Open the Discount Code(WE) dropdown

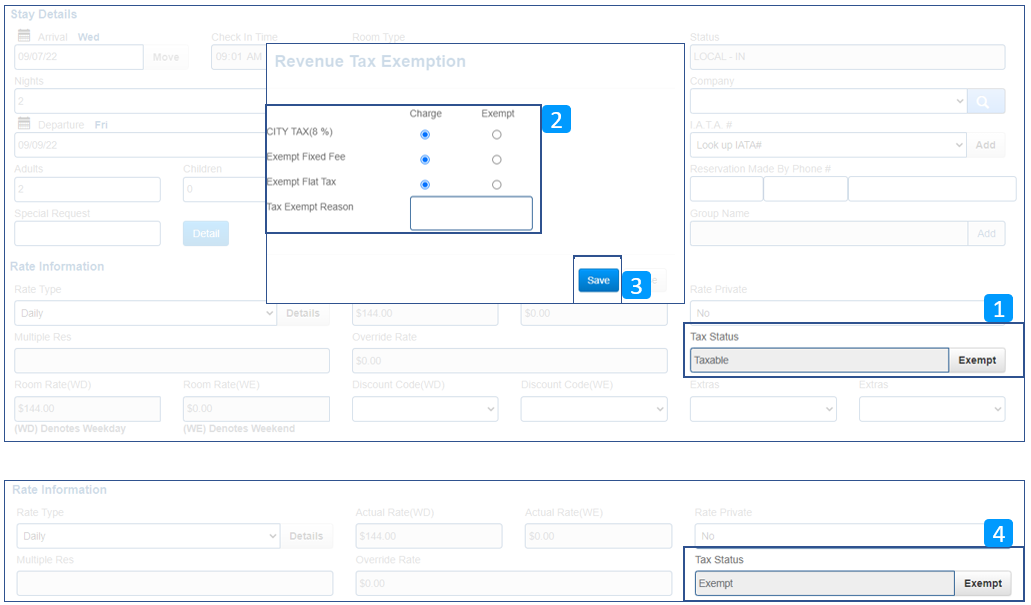(593, 409)
